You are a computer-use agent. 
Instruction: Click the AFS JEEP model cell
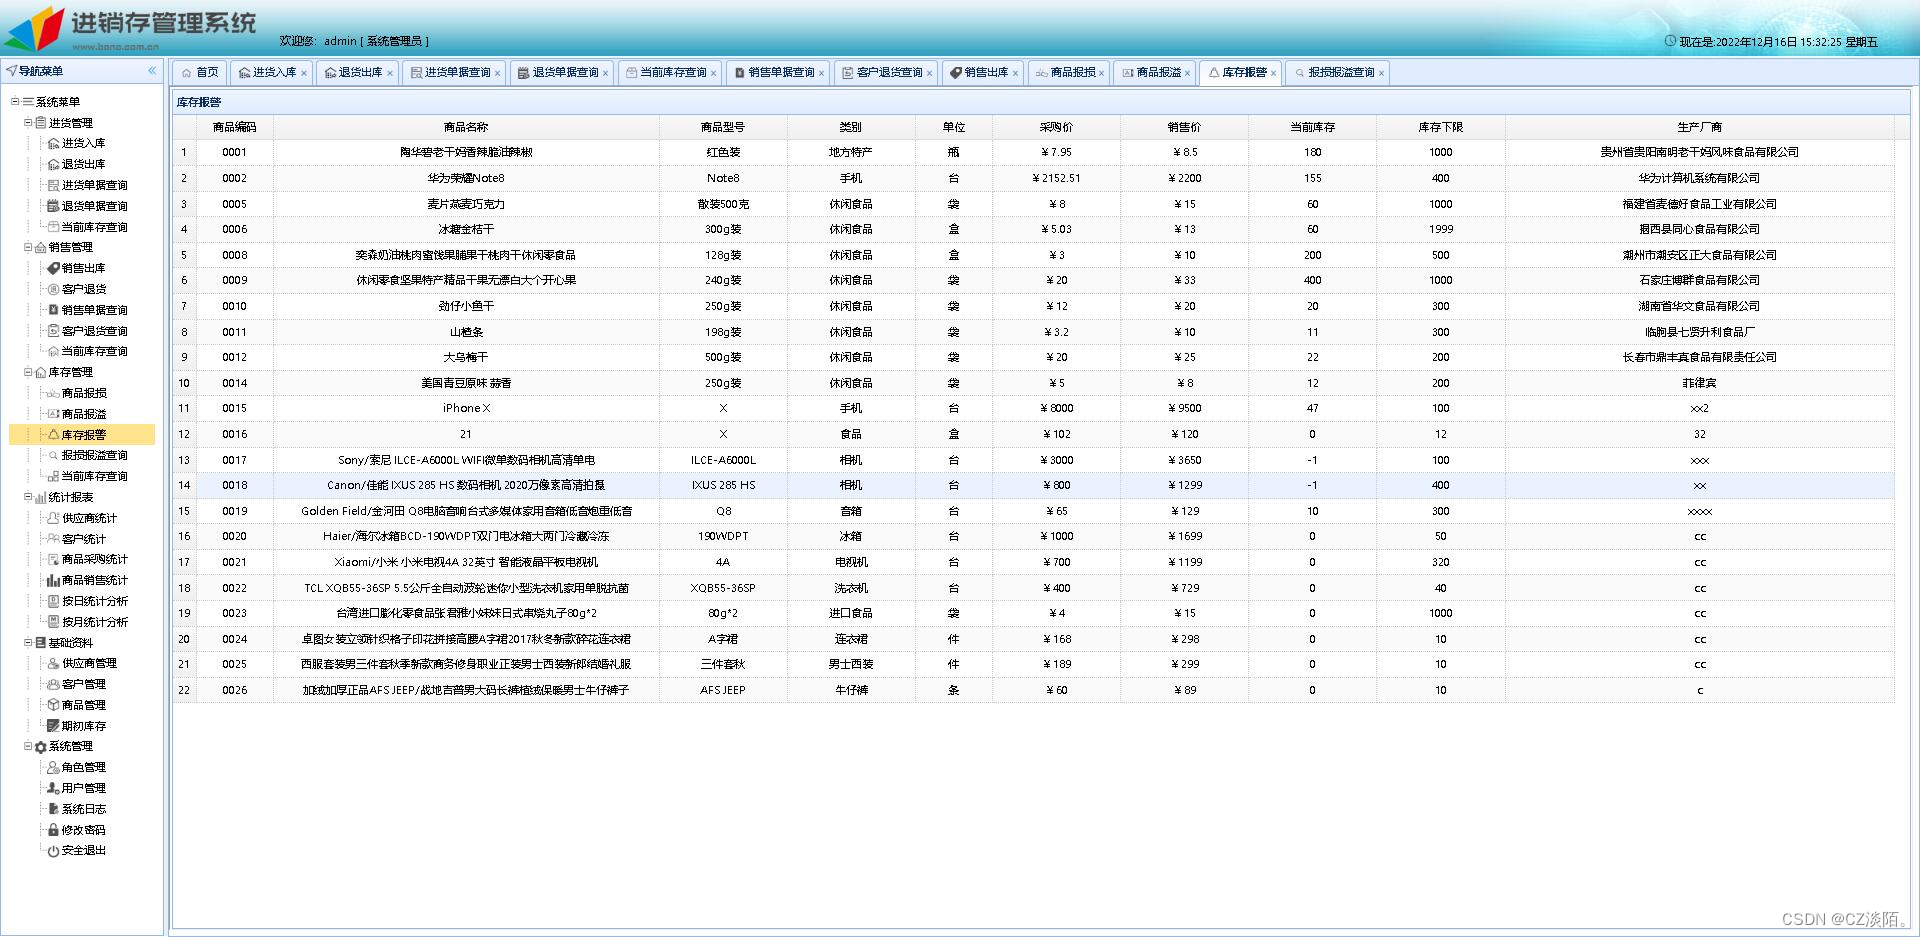[723, 690]
